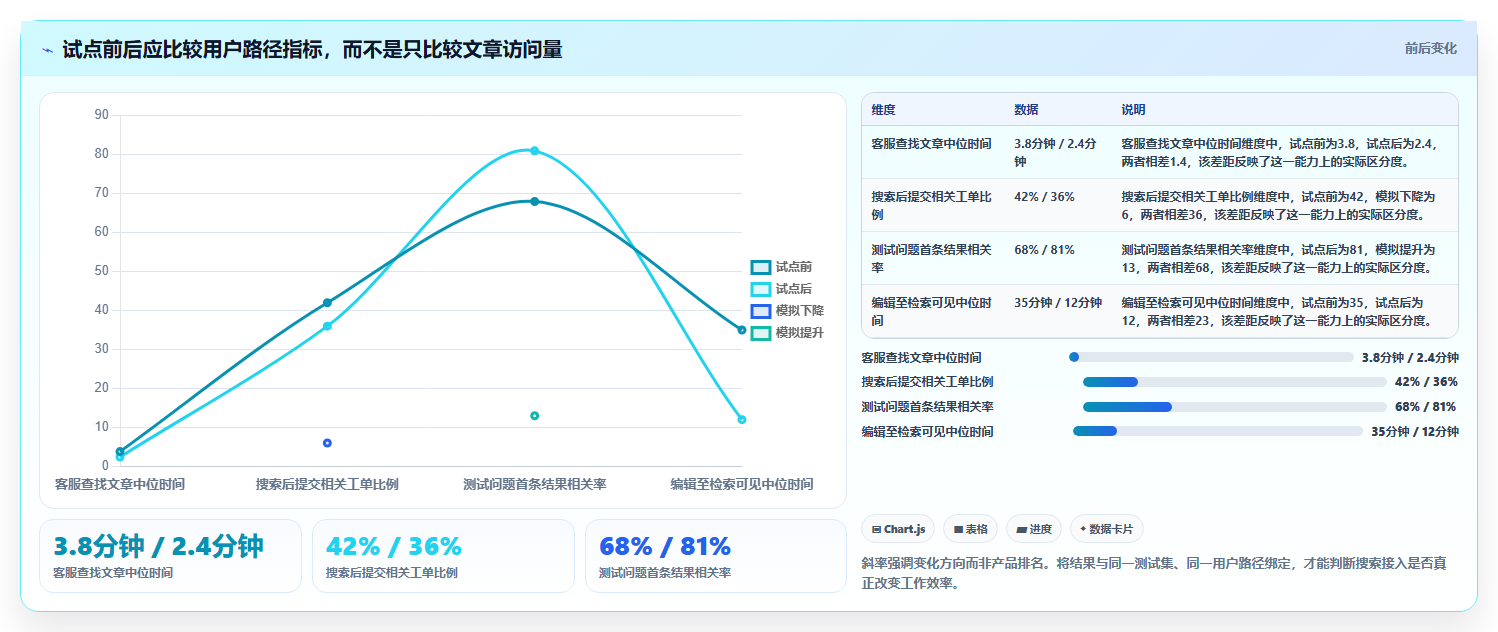This screenshot has width=1498, height=632.
Task: Click the 搜索后提交相关工单比例 progress bar
Action: pyautogui.click(x=1235, y=382)
